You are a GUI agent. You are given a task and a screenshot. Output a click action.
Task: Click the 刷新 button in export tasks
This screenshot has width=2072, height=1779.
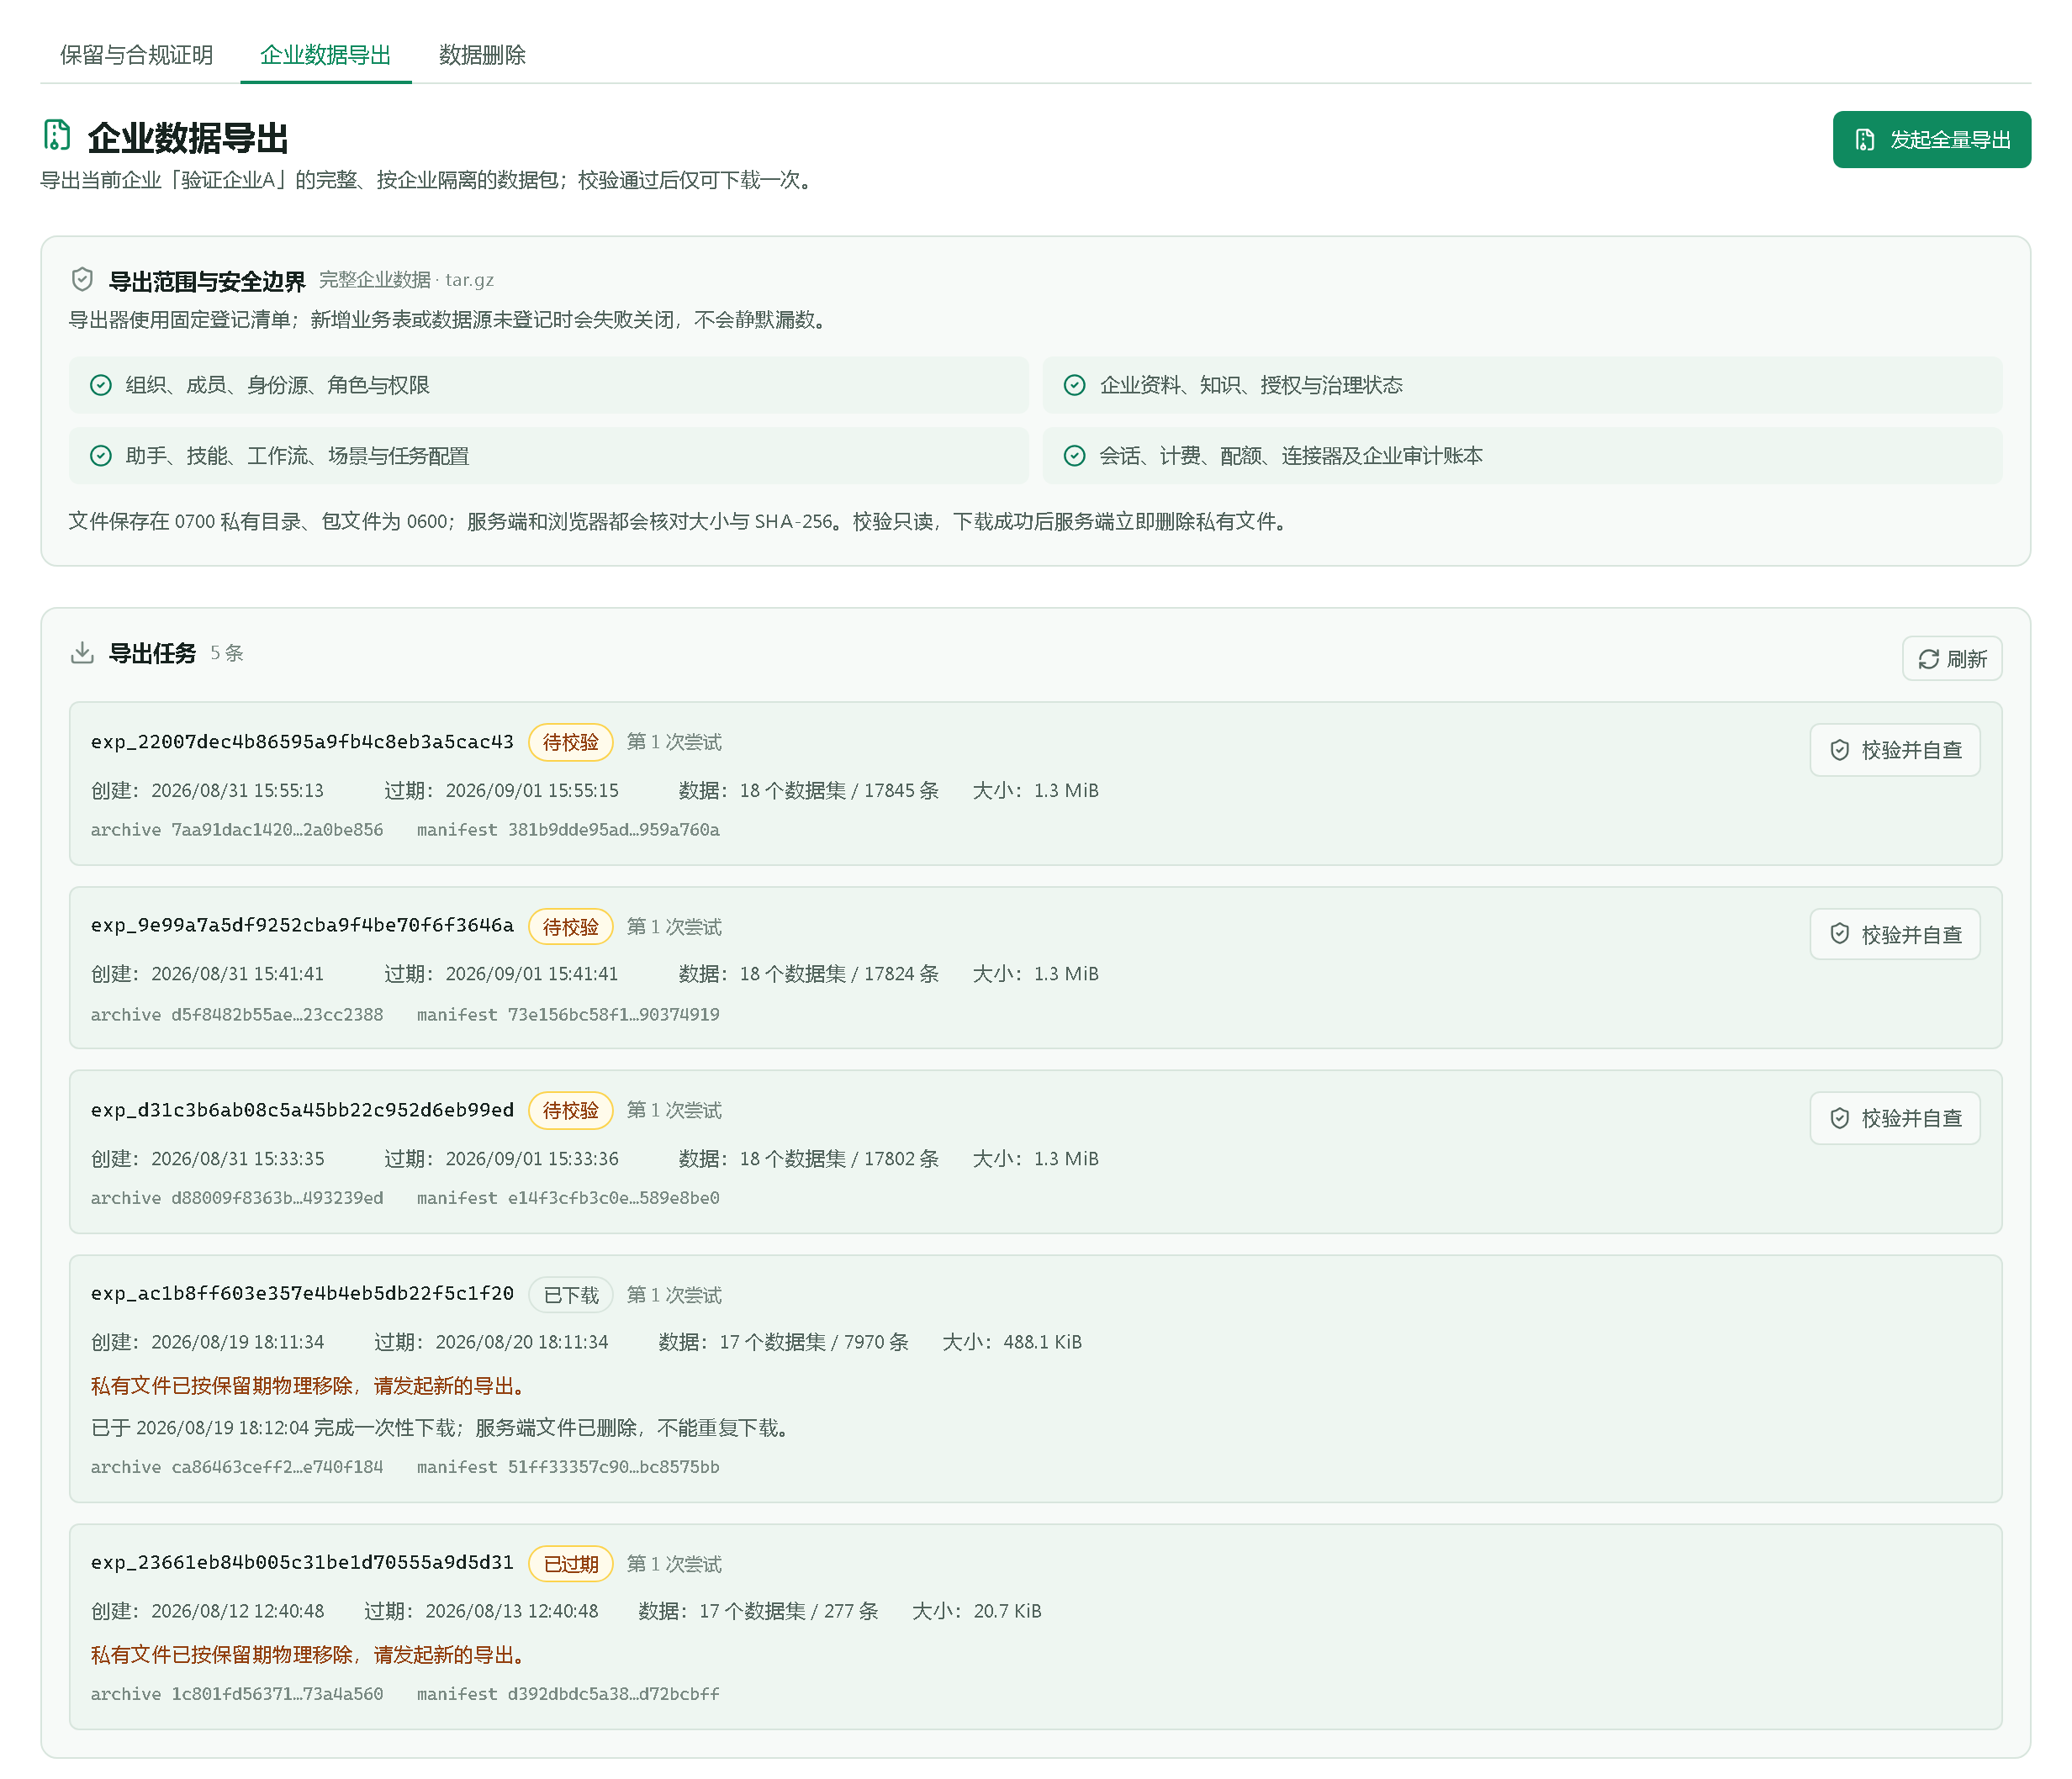pyautogui.click(x=1952, y=659)
